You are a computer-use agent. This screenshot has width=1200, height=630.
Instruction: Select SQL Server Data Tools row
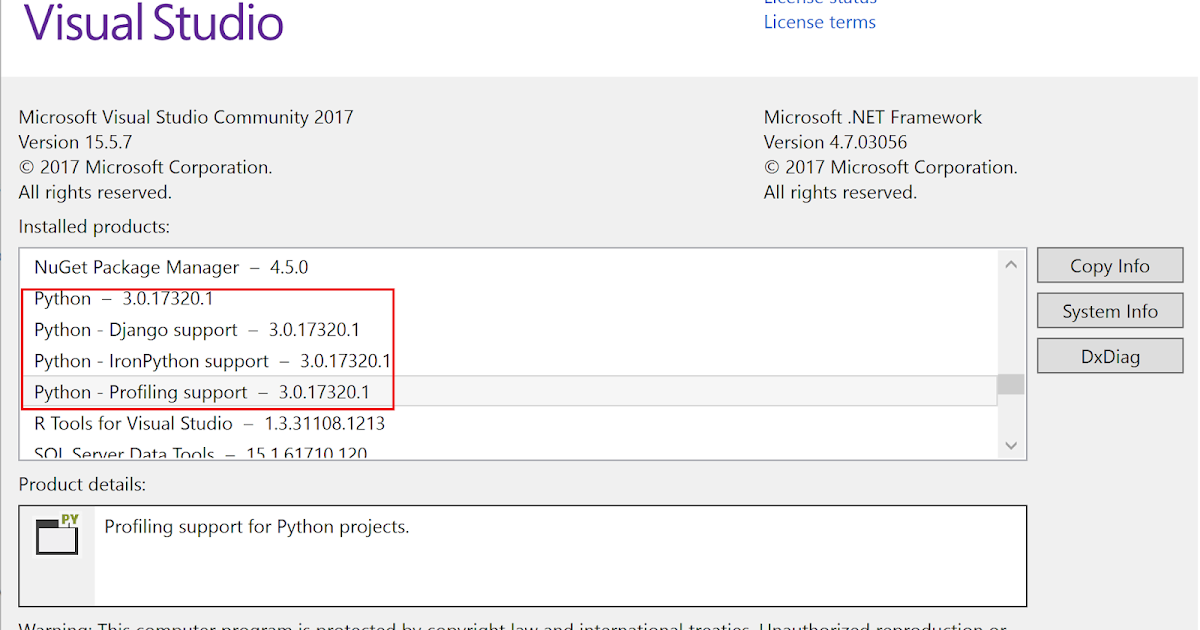pyautogui.click(x=508, y=451)
